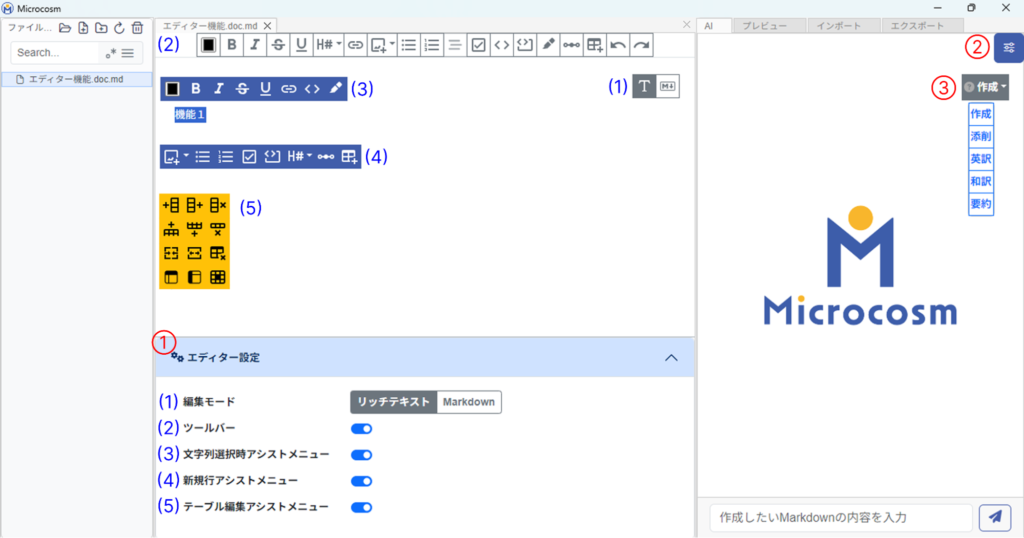Click the highlighter in the blue selection assist menu
1024x538 pixels.
(335, 88)
